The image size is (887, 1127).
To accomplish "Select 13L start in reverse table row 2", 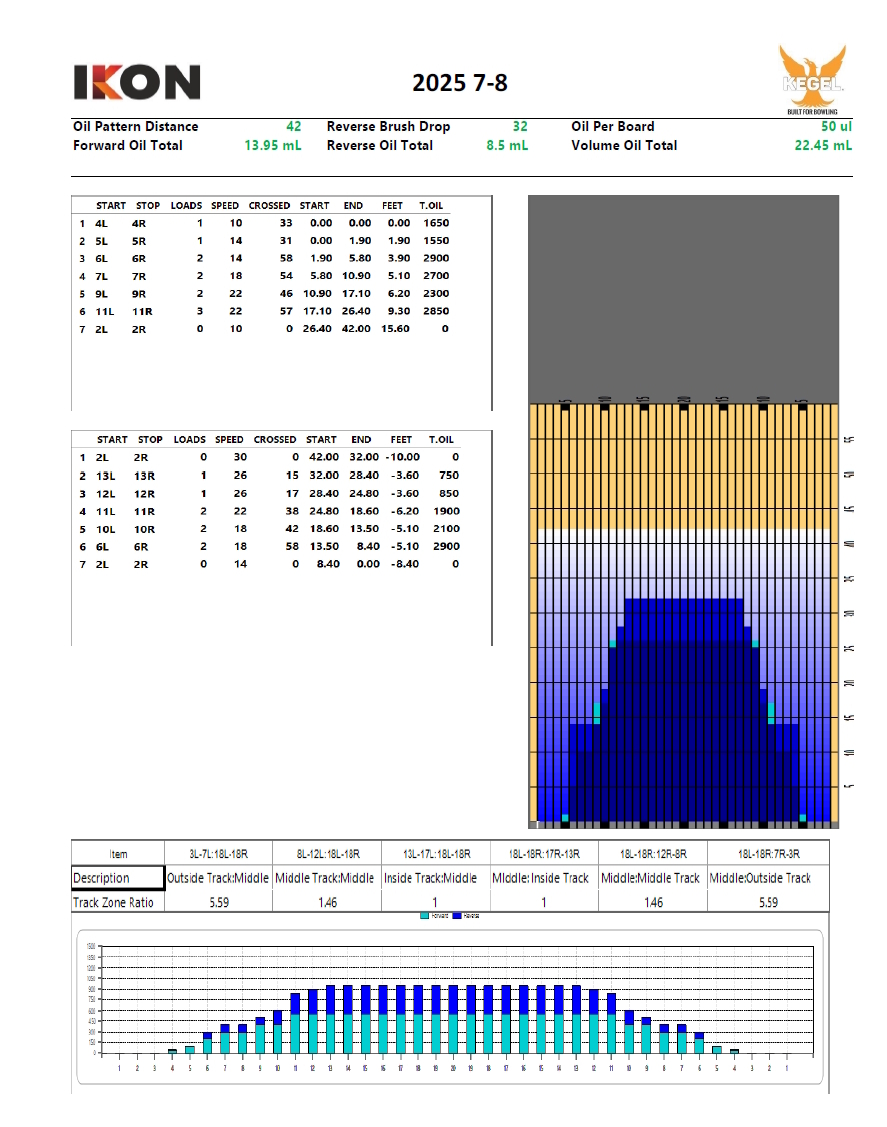I will [106, 476].
